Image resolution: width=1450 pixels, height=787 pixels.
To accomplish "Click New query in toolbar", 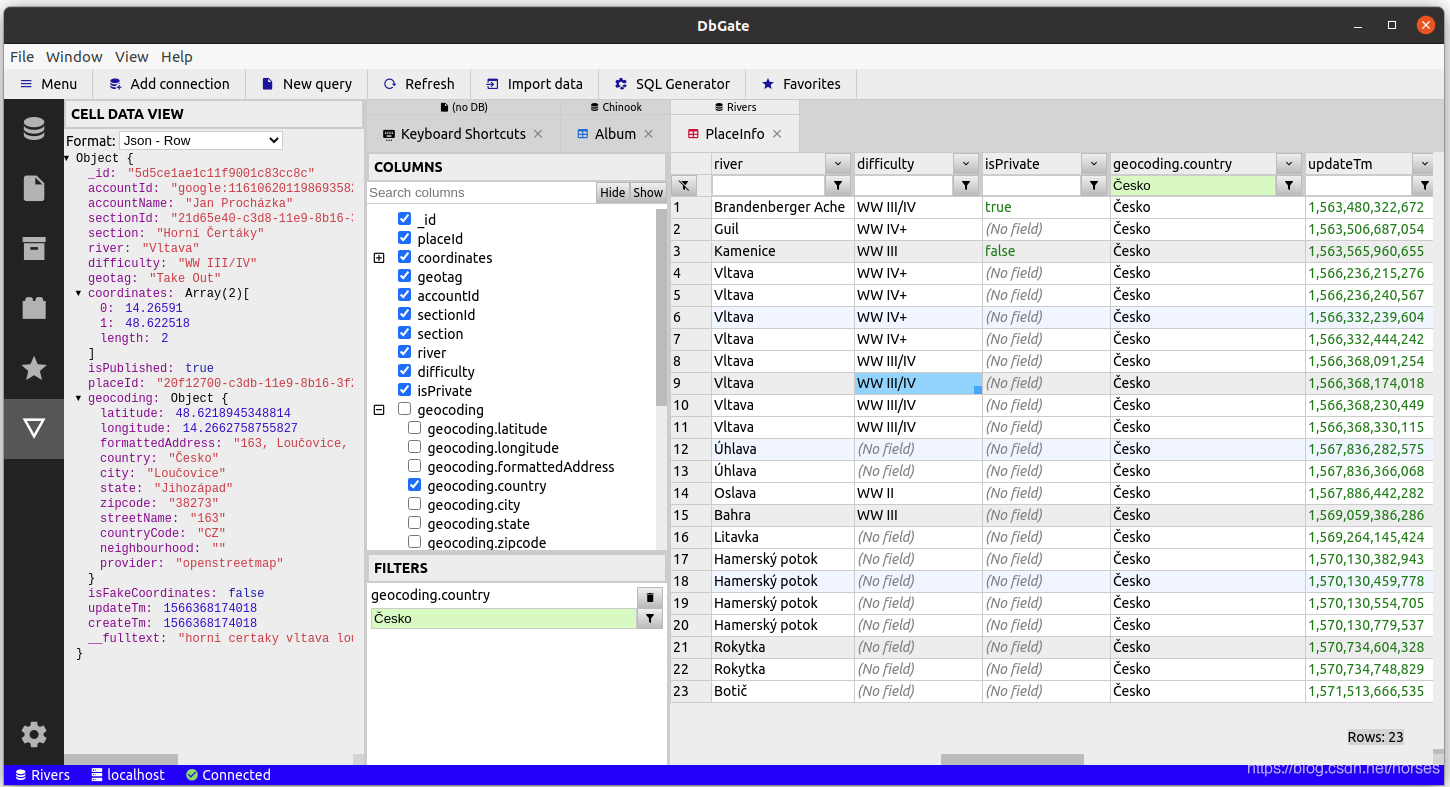I will click(x=306, y=84).
